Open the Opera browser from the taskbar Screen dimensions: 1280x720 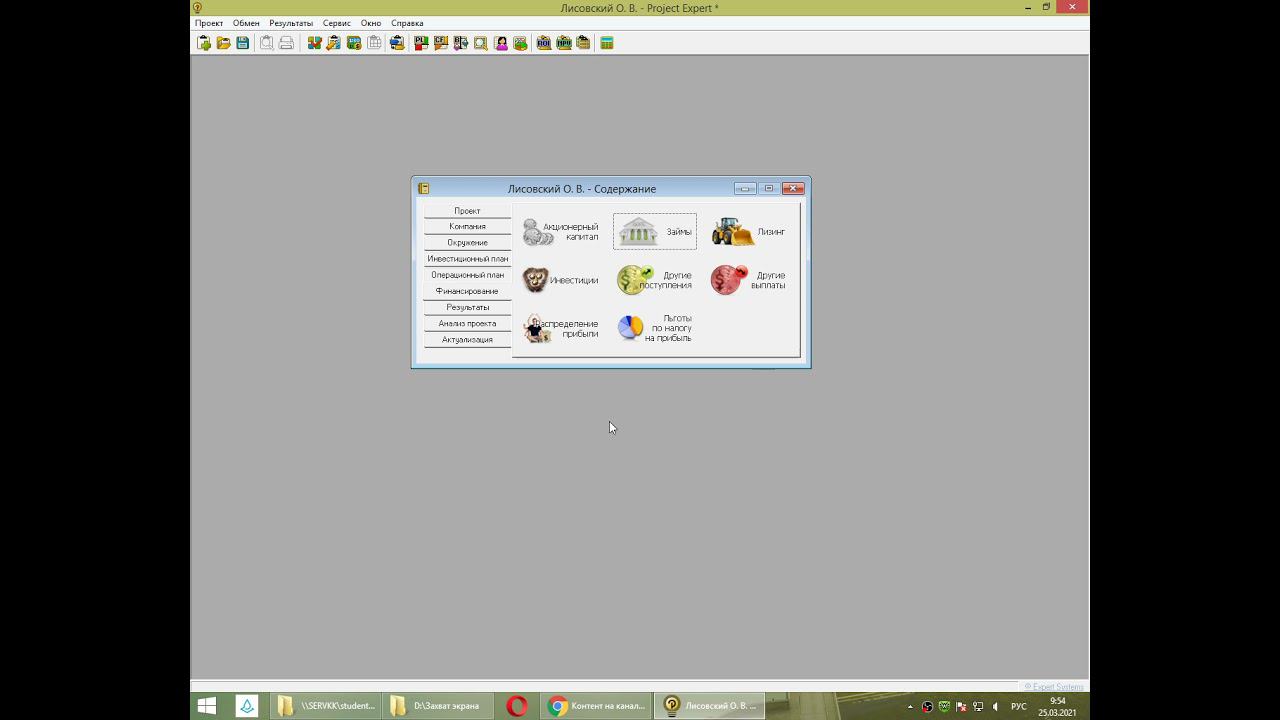point(517,706)
